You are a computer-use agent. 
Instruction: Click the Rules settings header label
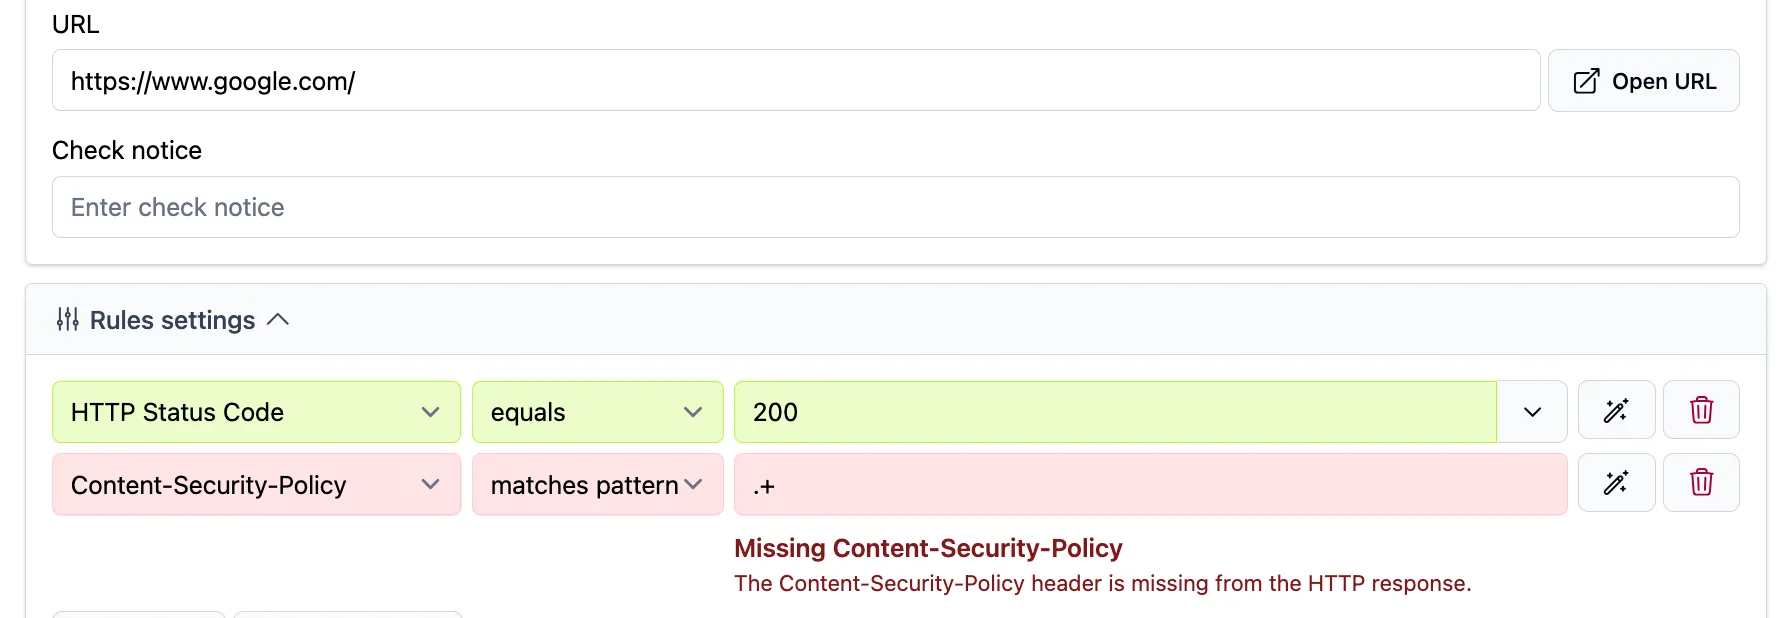click(x=171, y=319)
